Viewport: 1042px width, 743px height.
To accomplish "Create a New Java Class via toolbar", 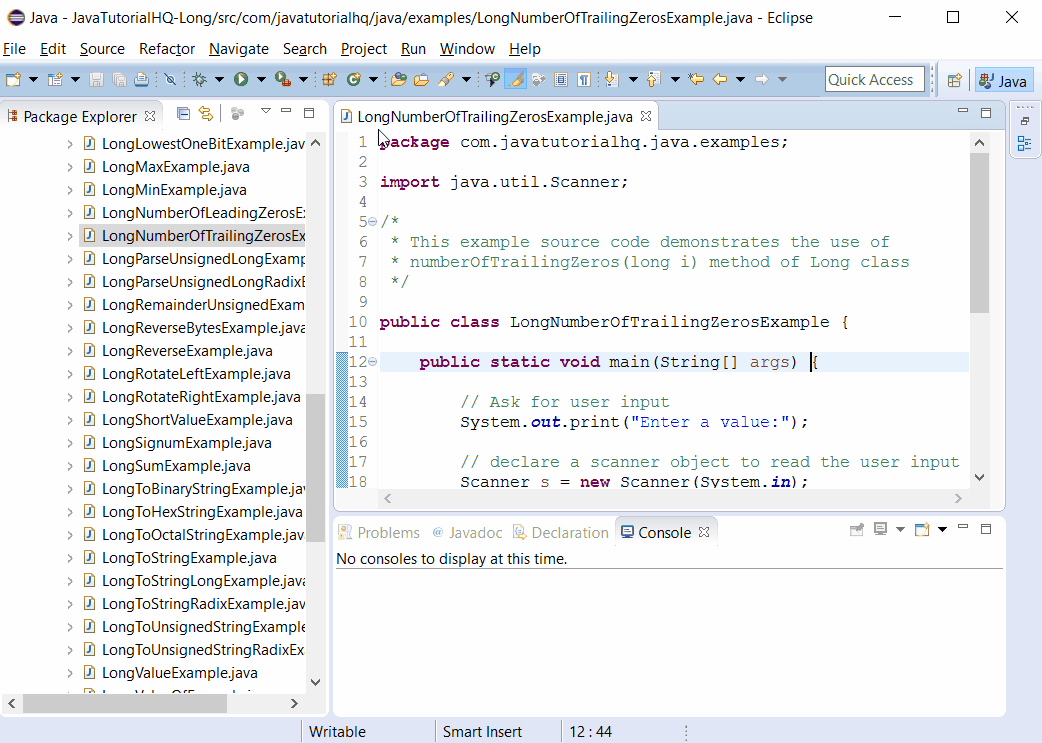I will click(354, 80).
